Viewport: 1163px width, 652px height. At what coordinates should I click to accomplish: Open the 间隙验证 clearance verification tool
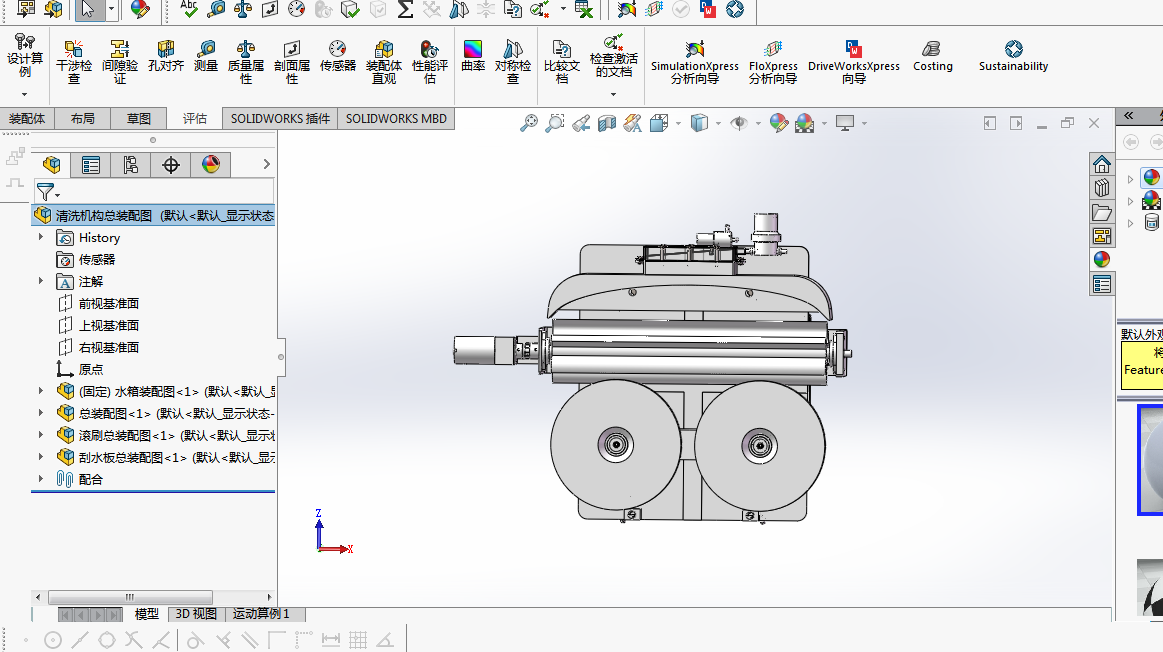(119, 62)
